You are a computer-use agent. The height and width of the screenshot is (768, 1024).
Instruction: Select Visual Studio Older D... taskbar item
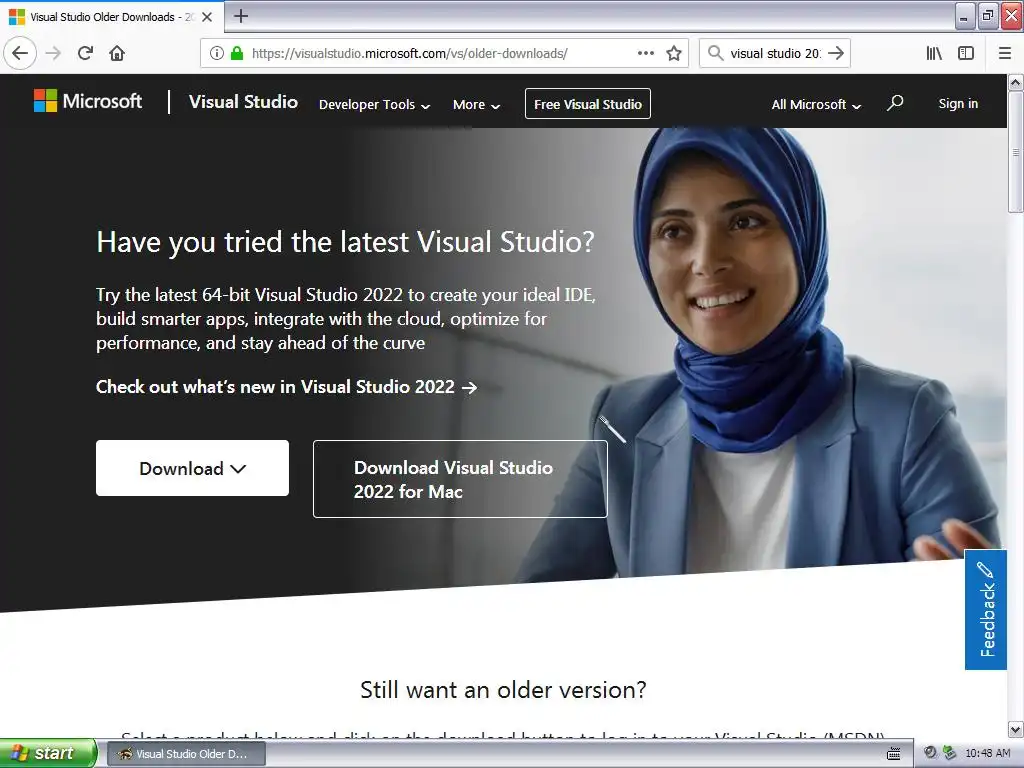coord(186,754)
